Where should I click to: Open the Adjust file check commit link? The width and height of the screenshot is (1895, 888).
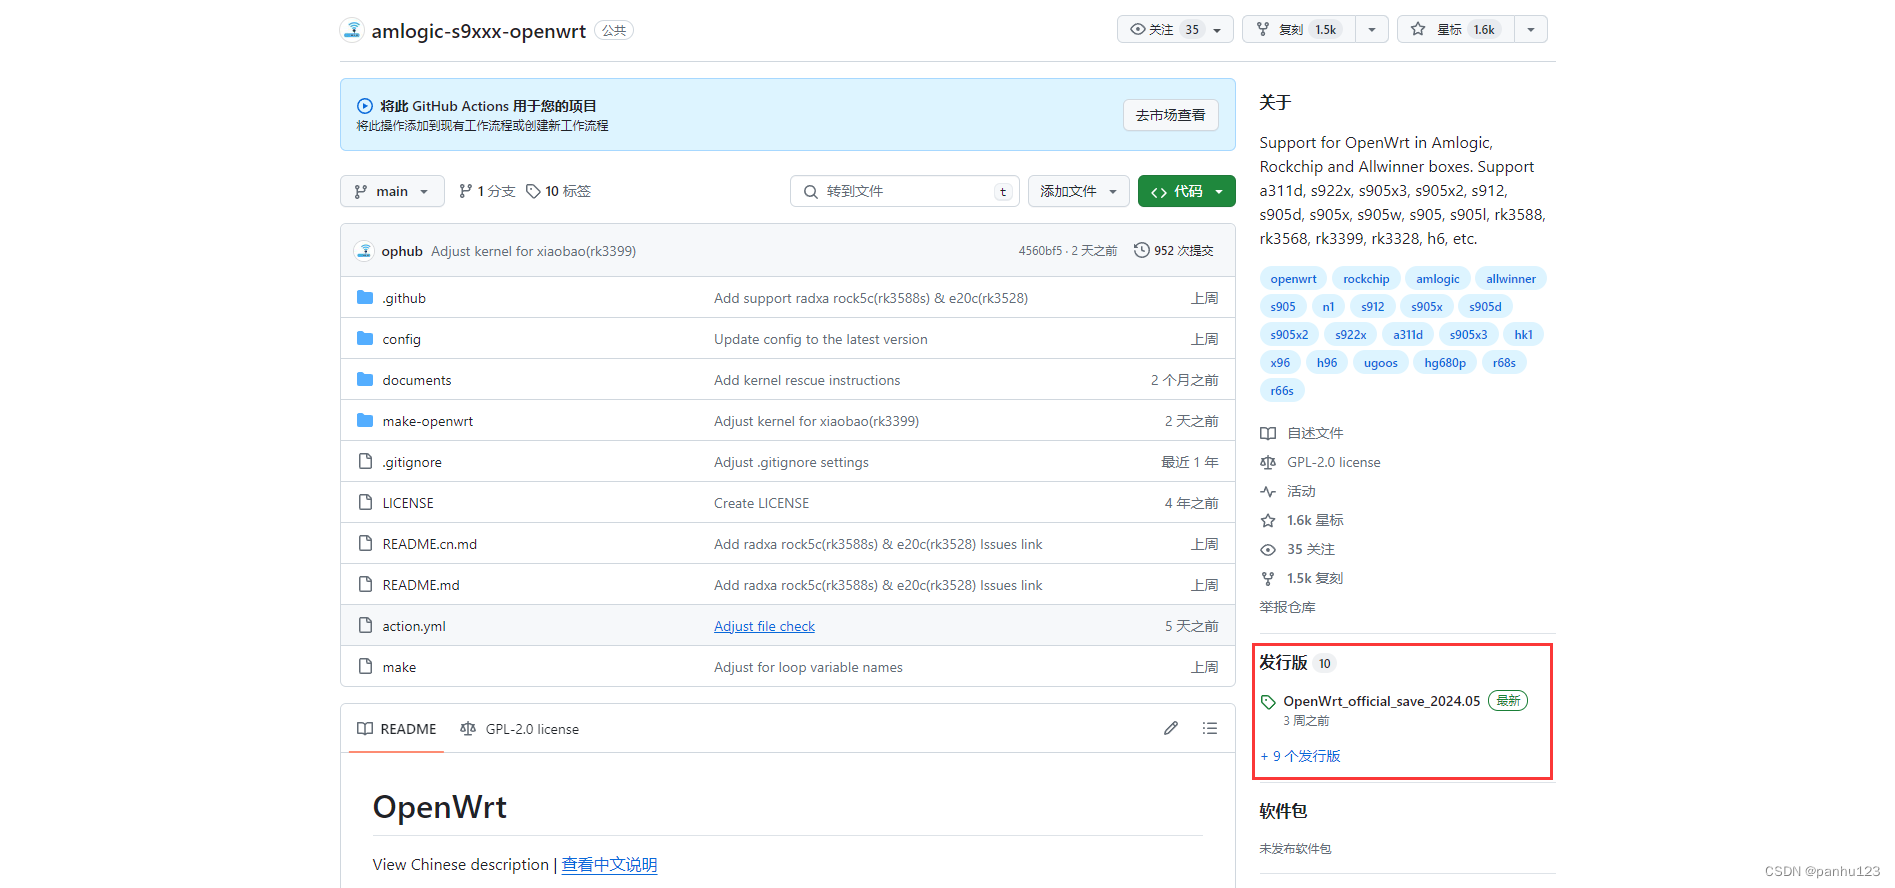click(x=764, y=626)
